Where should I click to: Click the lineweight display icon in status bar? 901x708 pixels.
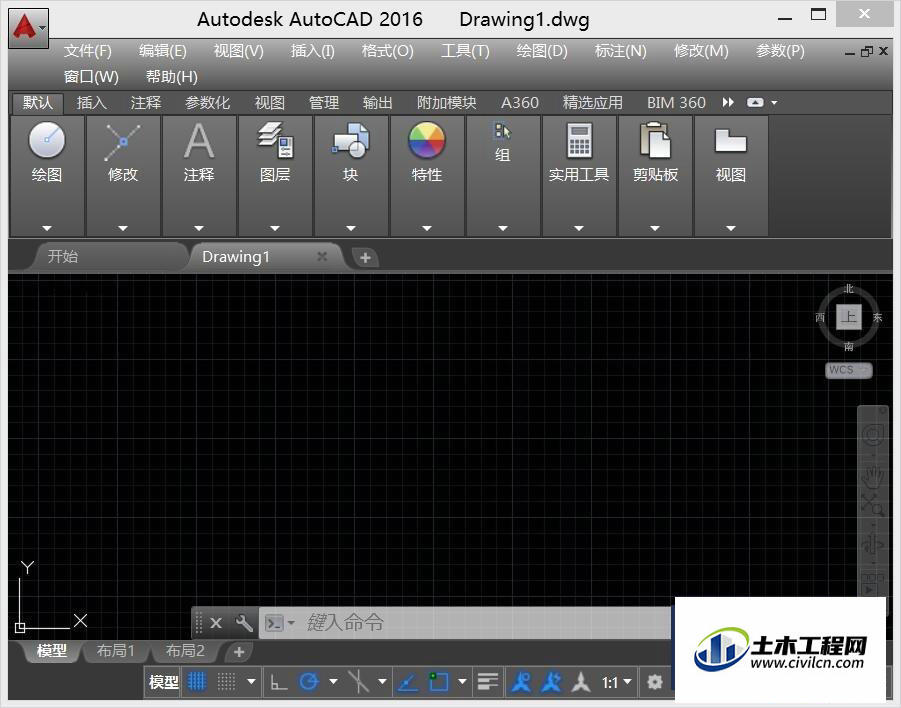(488, 682)
